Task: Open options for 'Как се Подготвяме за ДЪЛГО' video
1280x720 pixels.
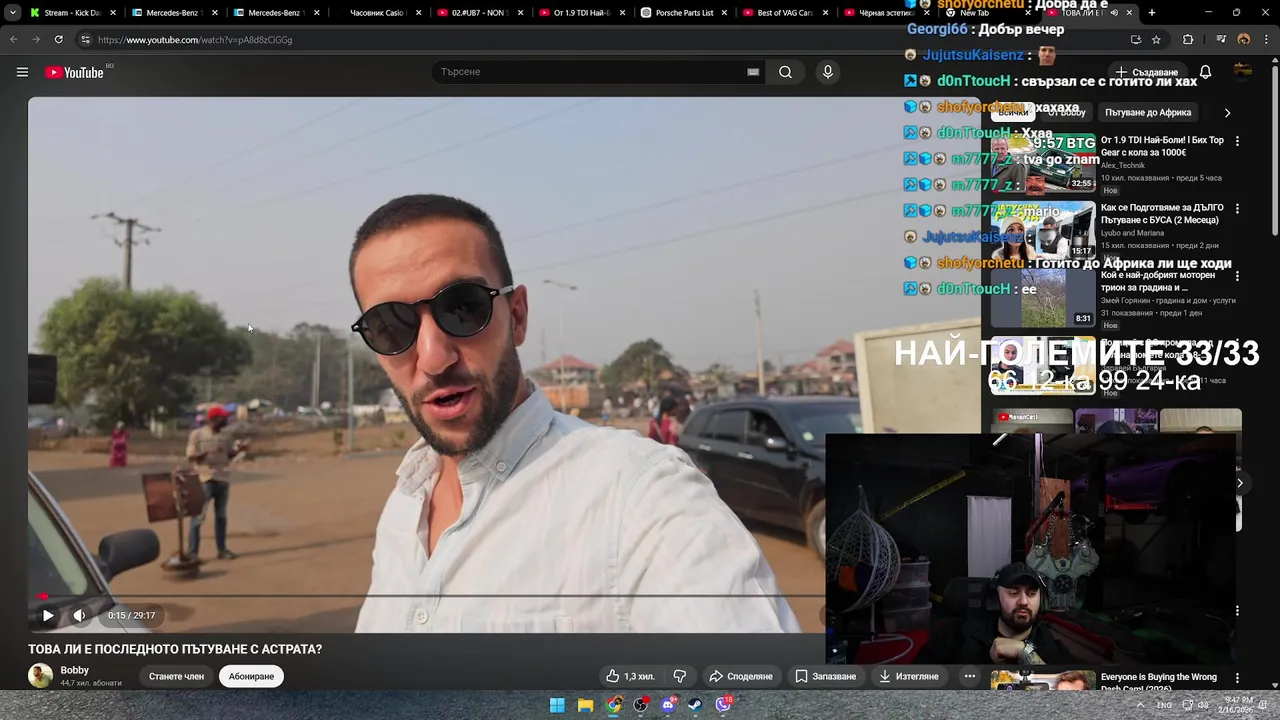Action: [1237, 209]
